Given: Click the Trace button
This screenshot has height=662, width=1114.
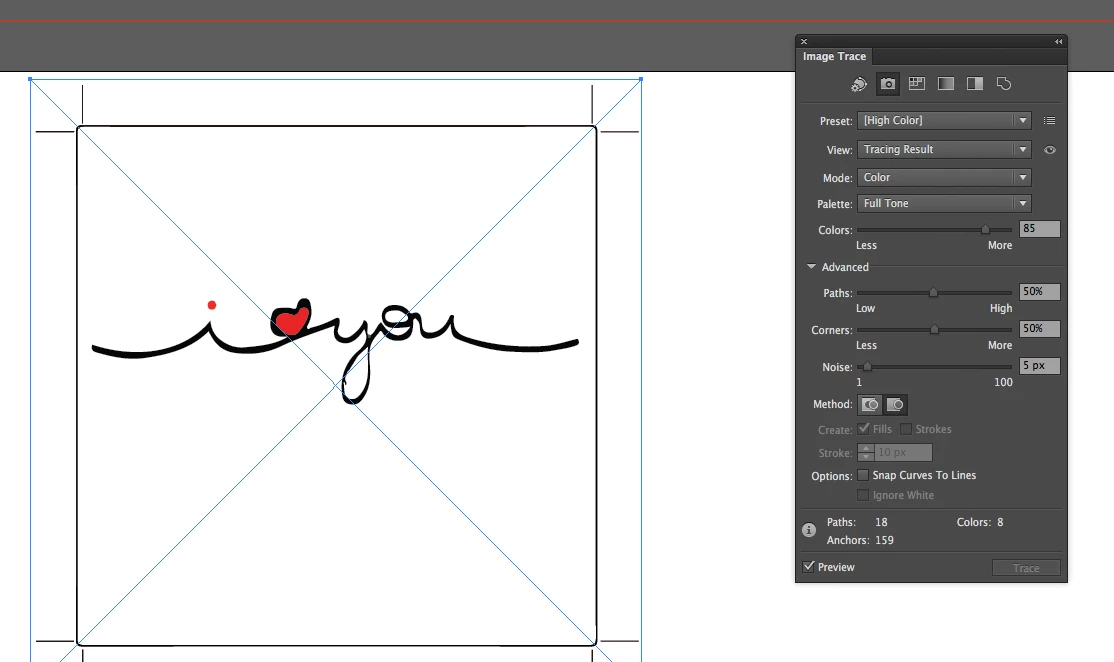Looking at the screenshot, I should 1026,568.
